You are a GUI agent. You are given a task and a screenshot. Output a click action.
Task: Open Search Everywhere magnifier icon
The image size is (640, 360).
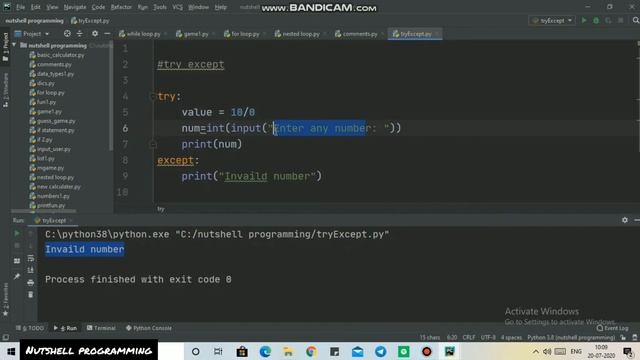(x=636, y=20)
